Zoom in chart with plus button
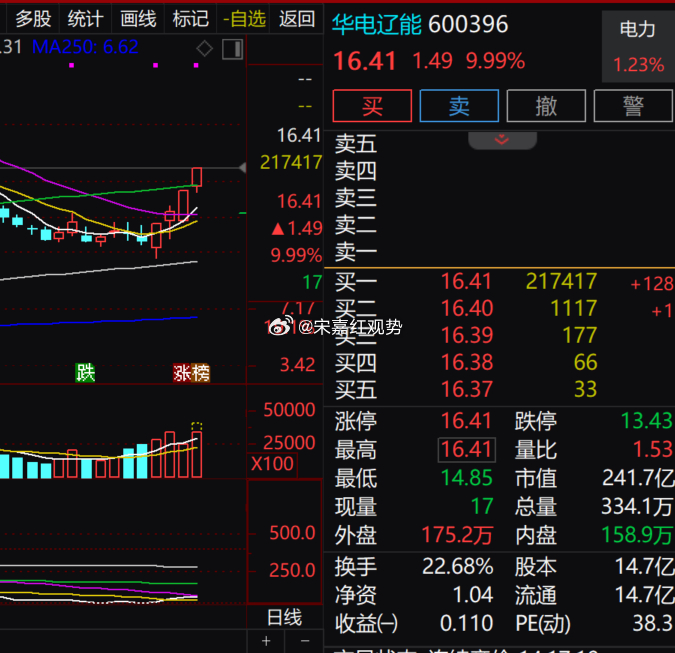The height and width of the screenshot is (653, 675). click(266, 641)
